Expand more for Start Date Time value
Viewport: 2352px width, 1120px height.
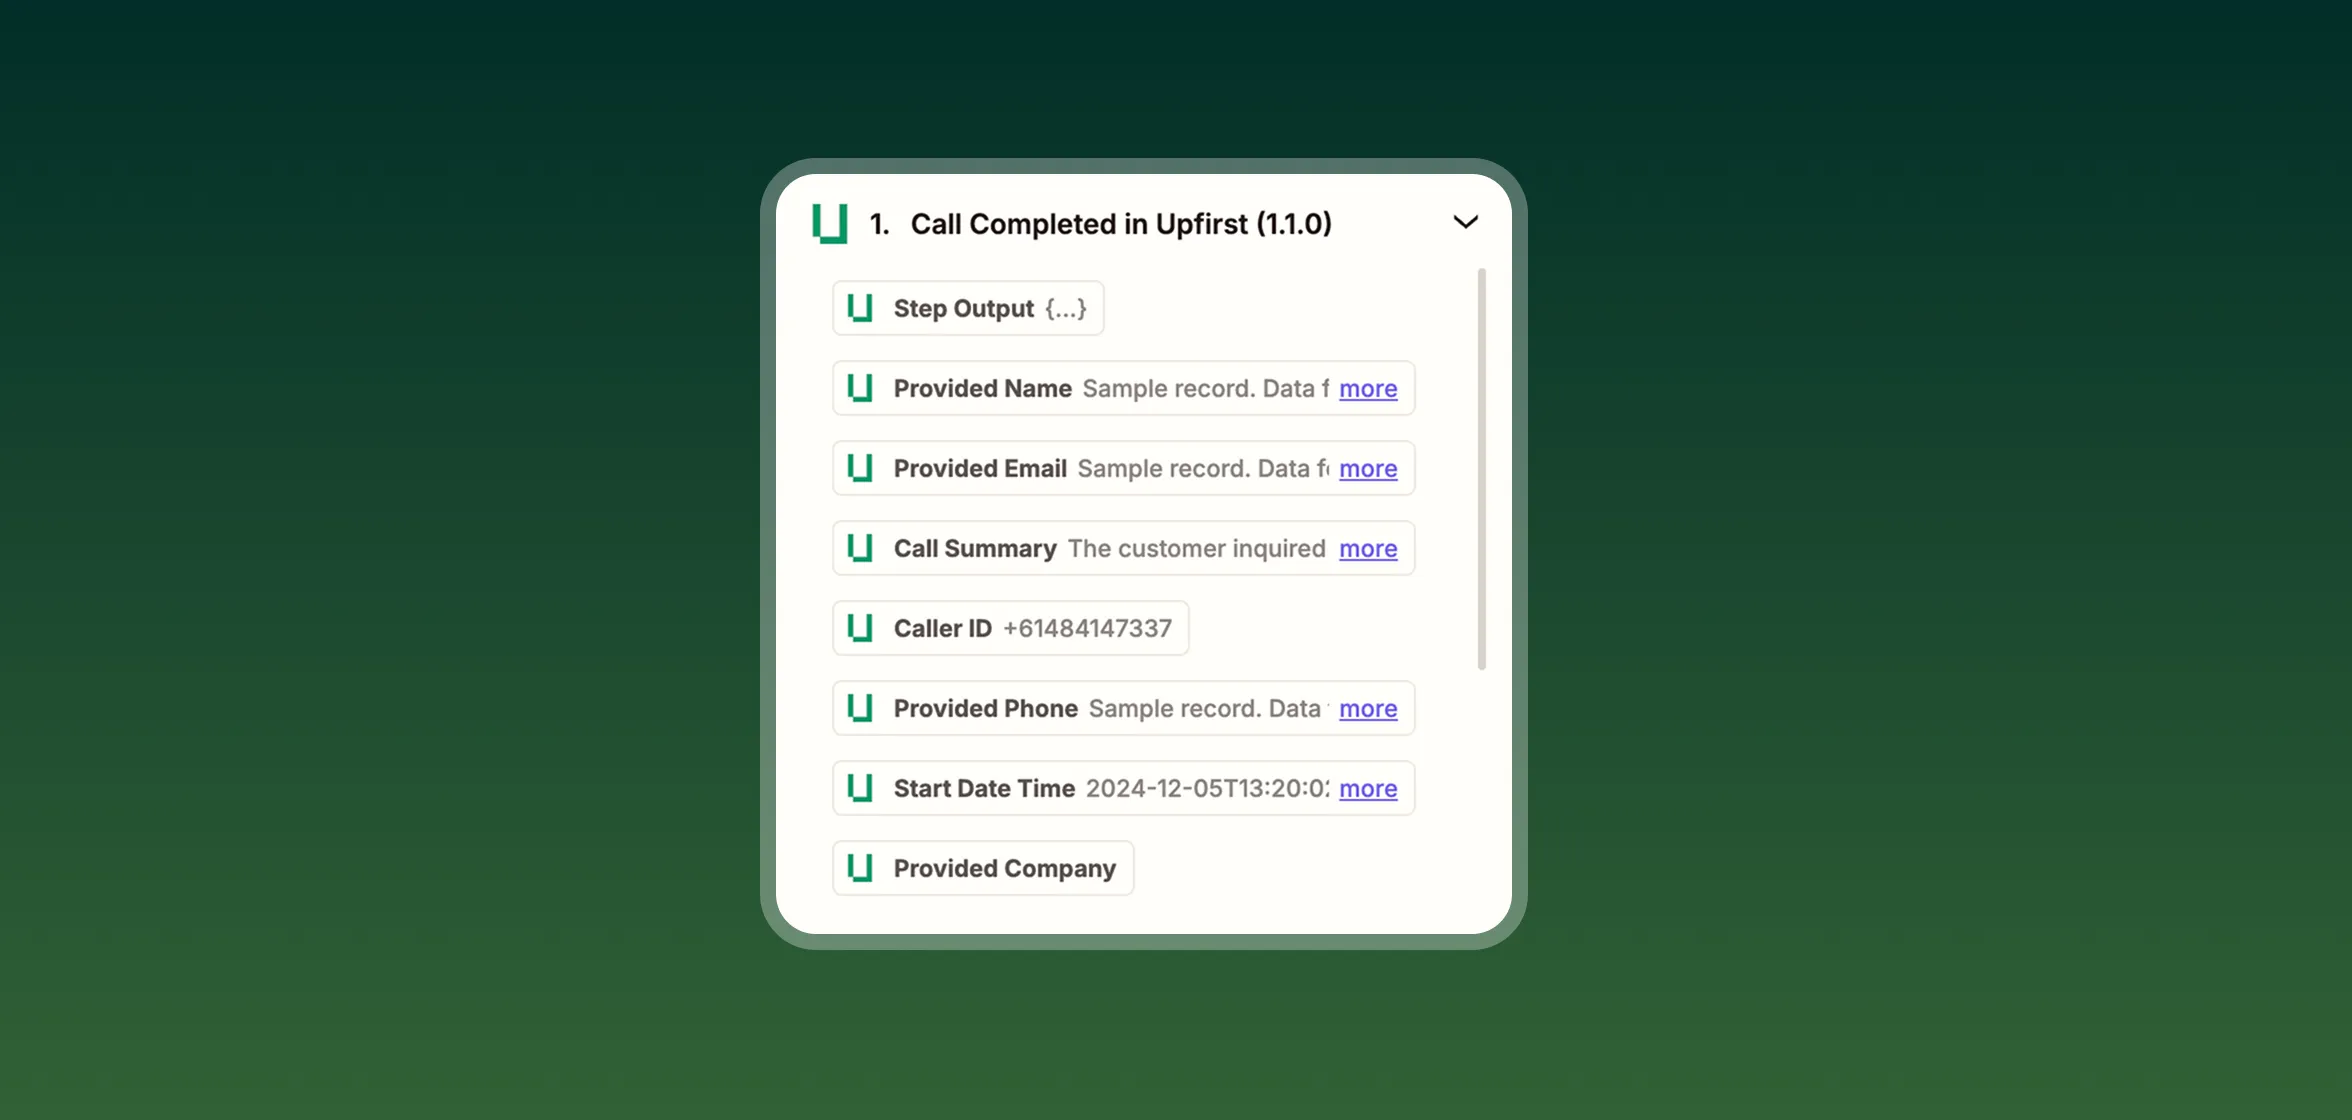(1368, 788)
